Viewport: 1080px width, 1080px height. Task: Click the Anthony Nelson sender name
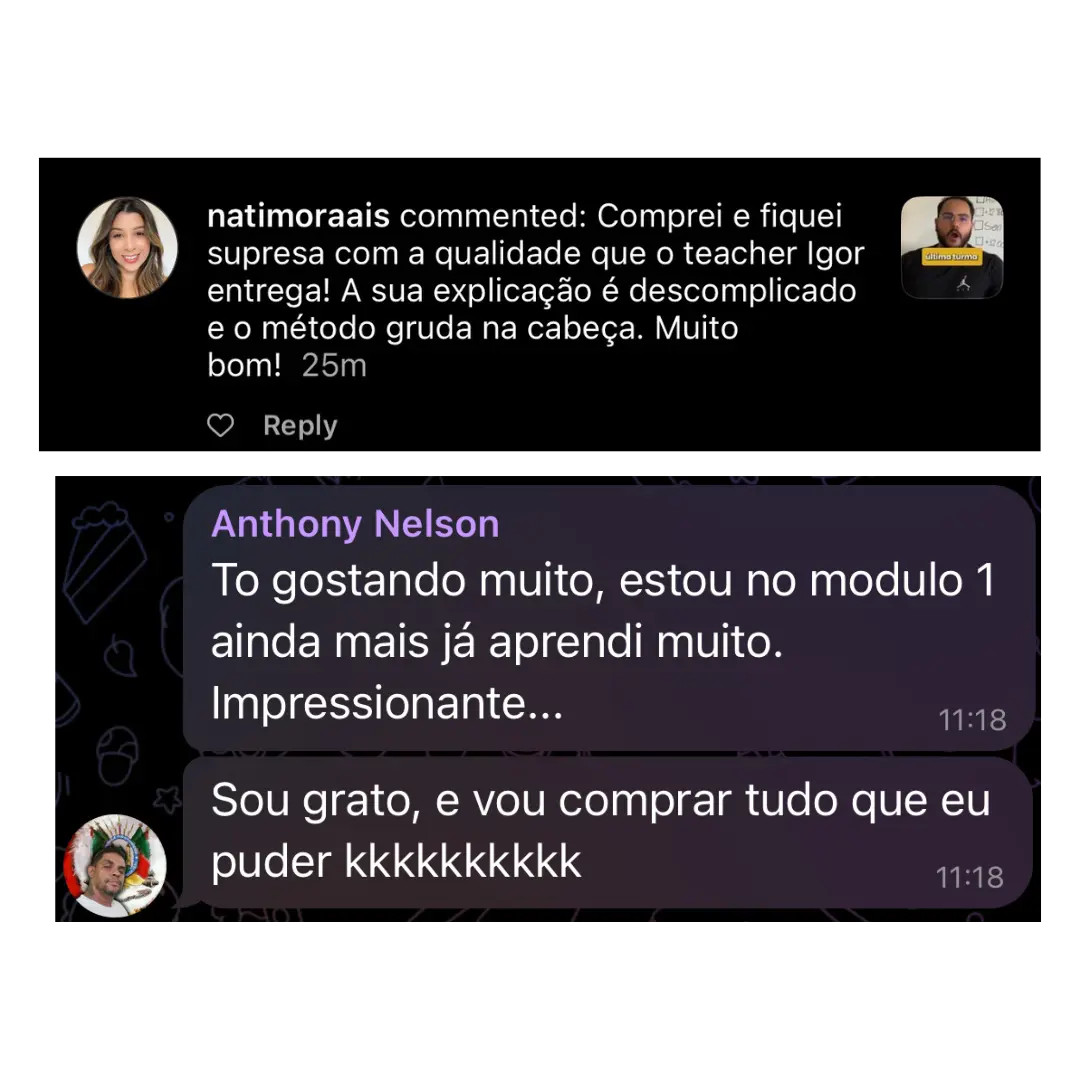(355, 523)
